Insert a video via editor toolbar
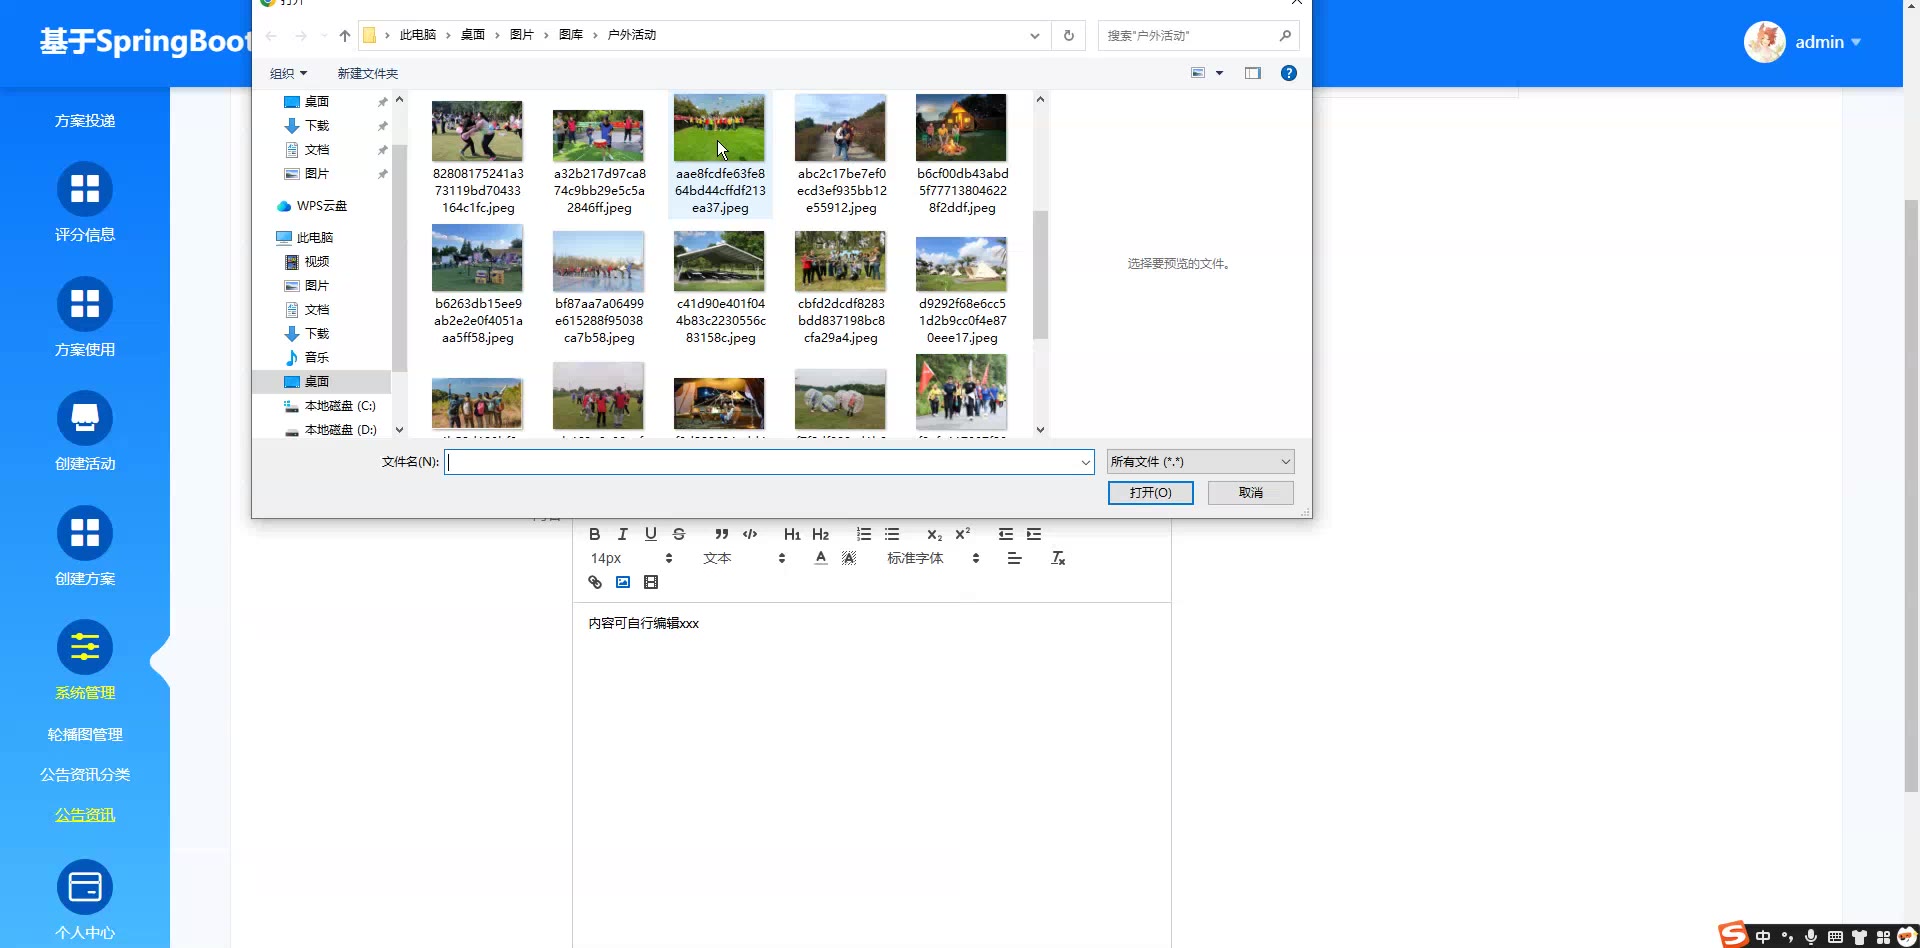1920x948 pixels. pyautogui.click(x=651, y=582)
